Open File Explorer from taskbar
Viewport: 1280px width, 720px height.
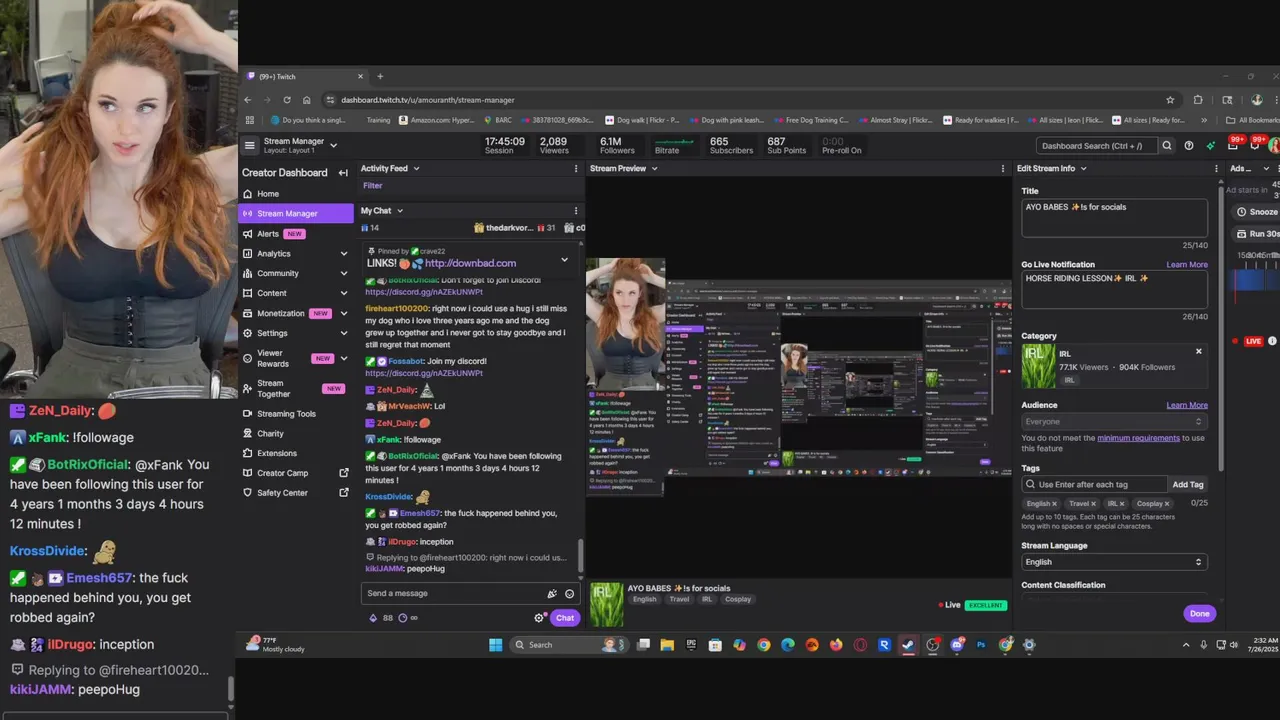point(667,645)
